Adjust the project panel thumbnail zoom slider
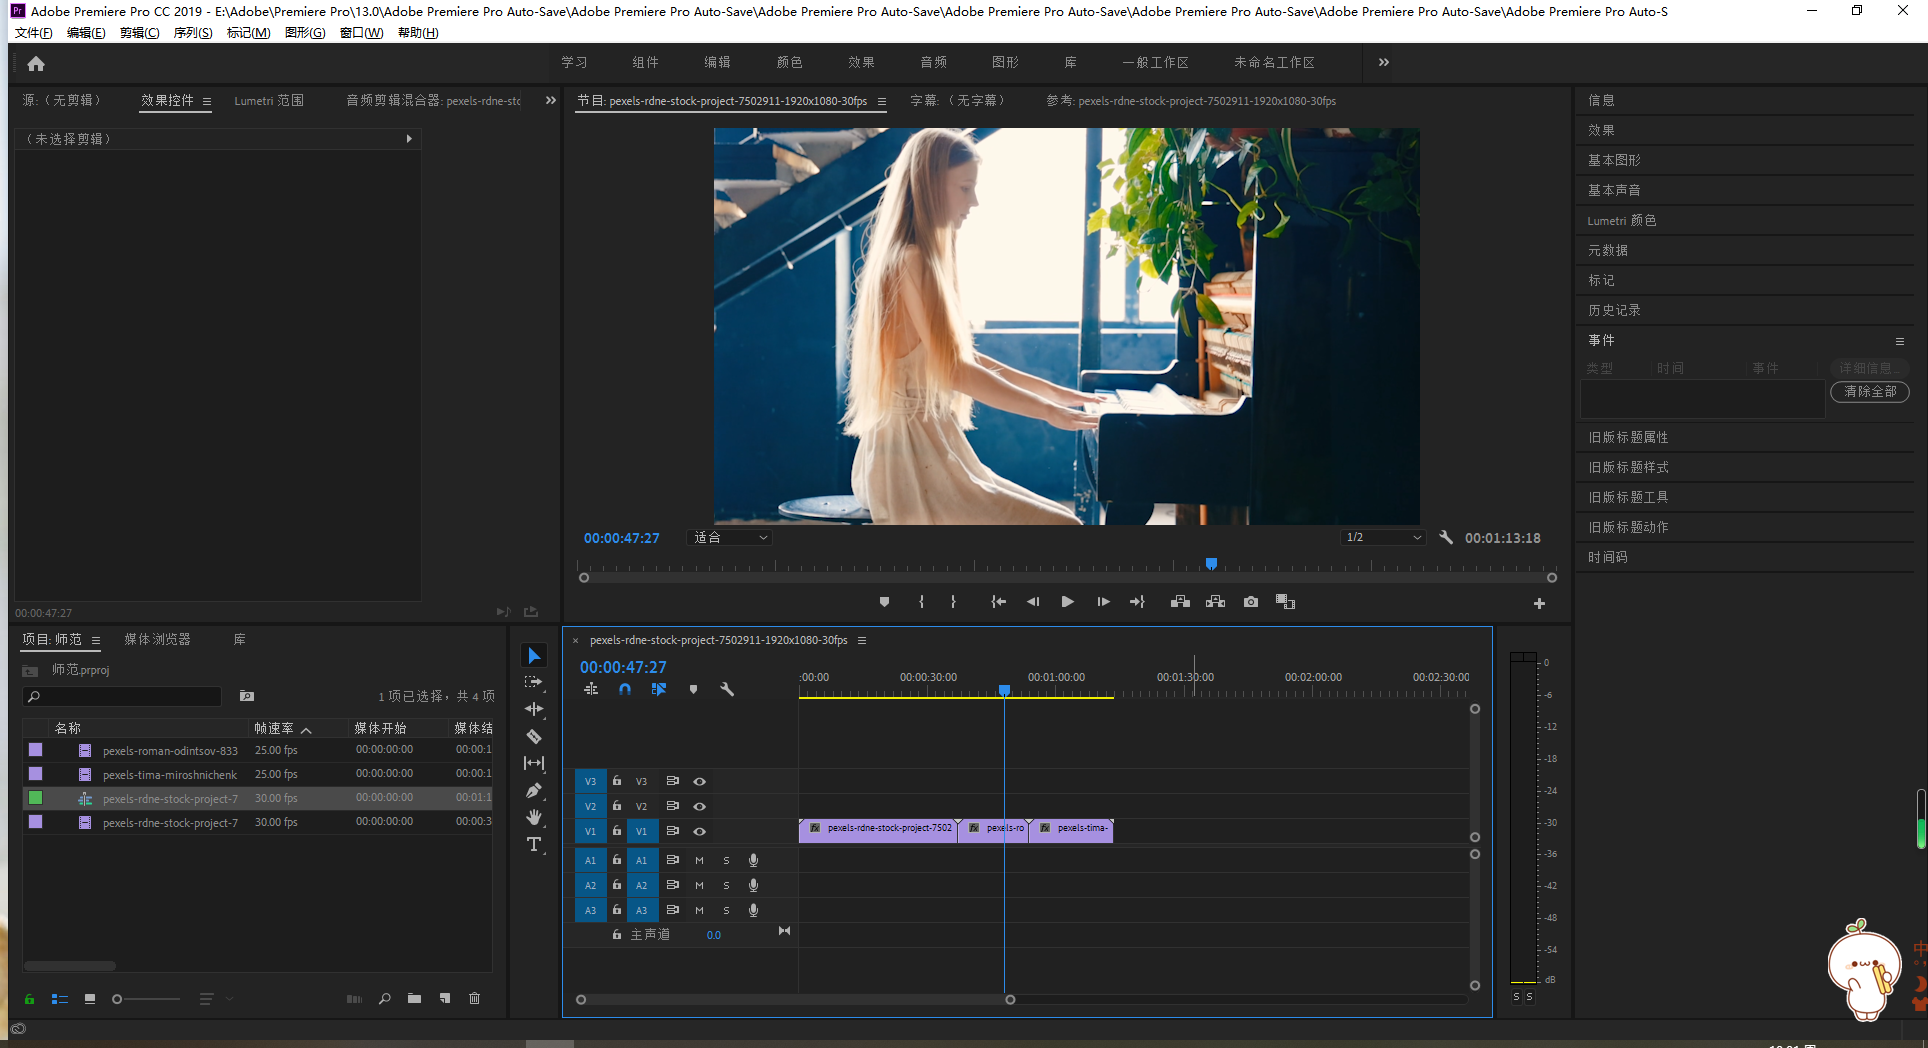 (x=118, y=999)
